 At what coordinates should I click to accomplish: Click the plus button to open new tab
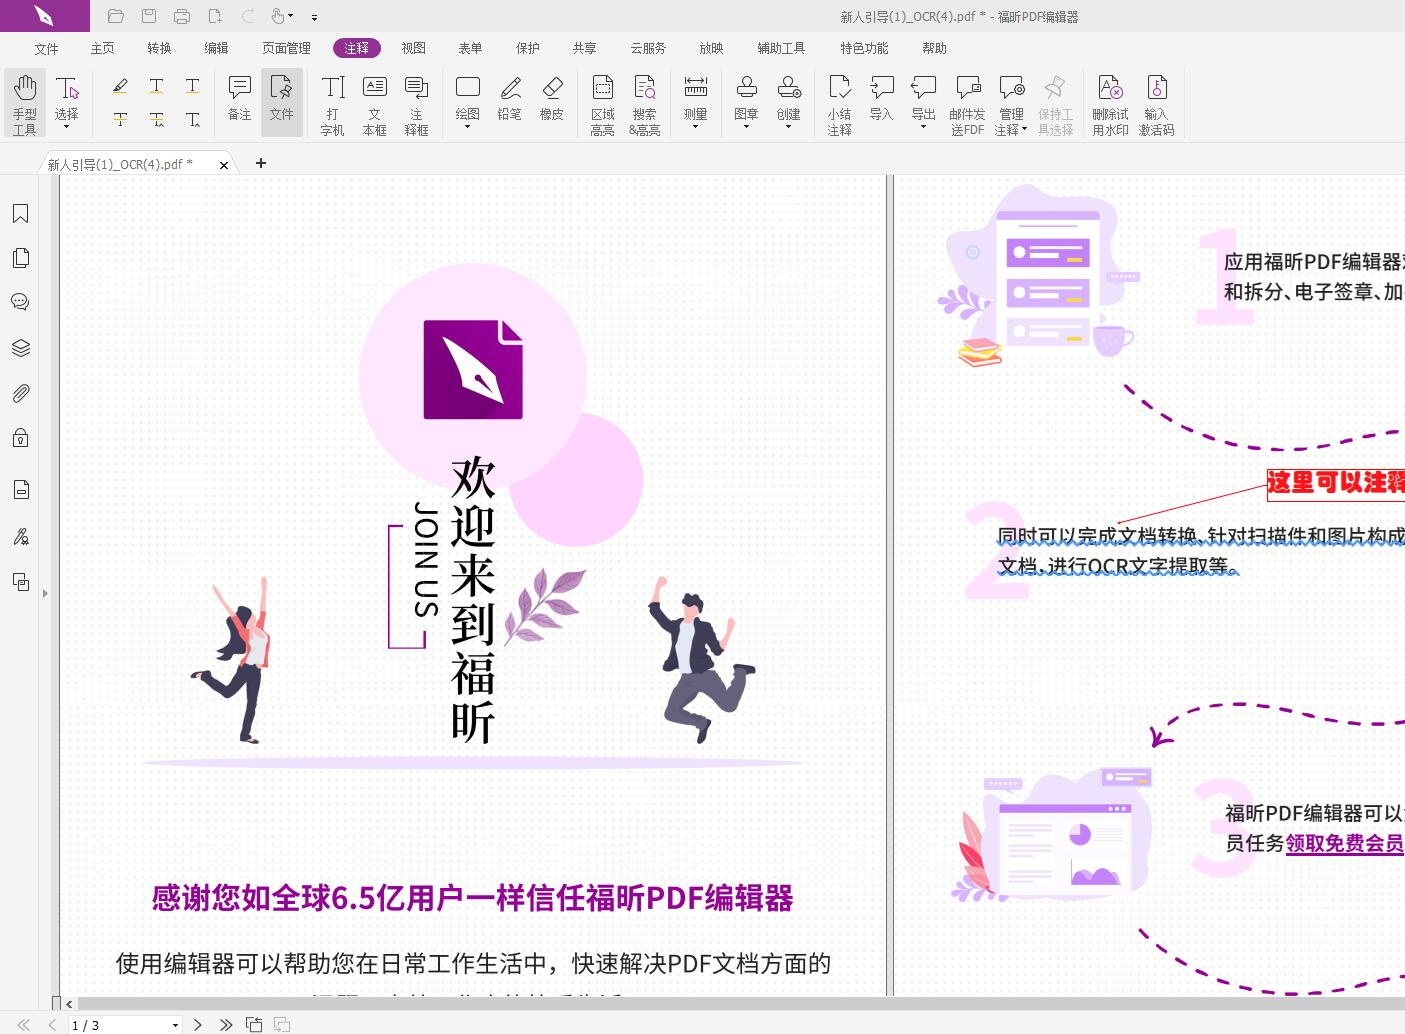click(x=261, y=163)
